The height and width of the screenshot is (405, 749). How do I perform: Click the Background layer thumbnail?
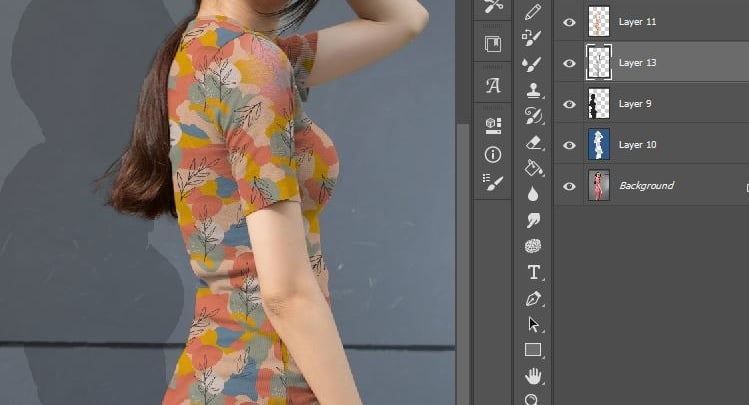pyautogui.click(x=599, y=185)
